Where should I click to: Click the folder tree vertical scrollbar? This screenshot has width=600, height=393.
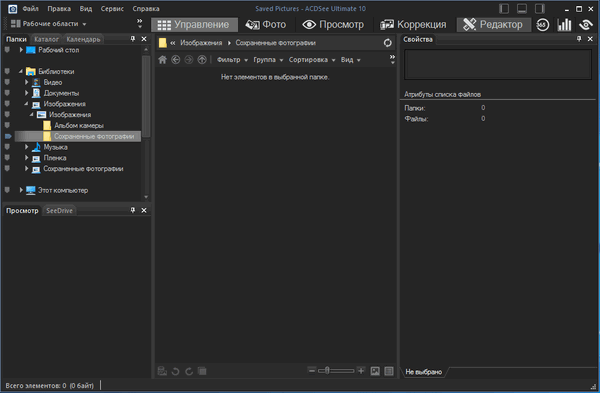pyautogui.click(x=146, y=96)
